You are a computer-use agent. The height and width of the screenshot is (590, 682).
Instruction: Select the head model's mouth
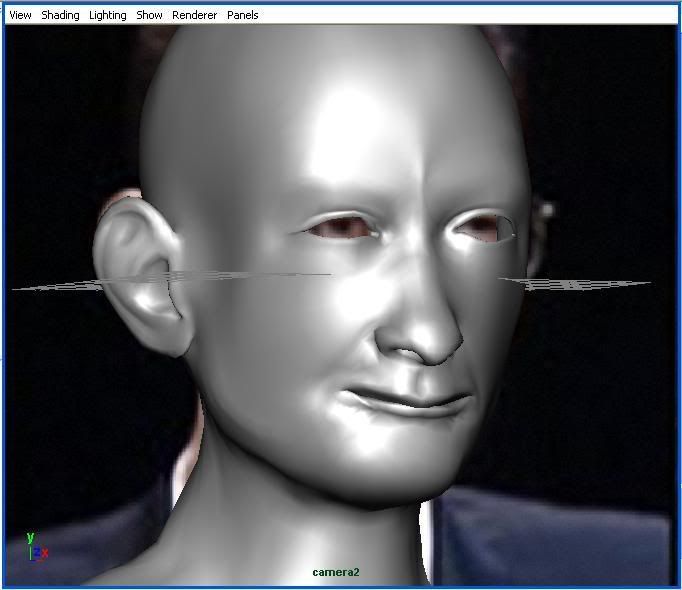405,402
